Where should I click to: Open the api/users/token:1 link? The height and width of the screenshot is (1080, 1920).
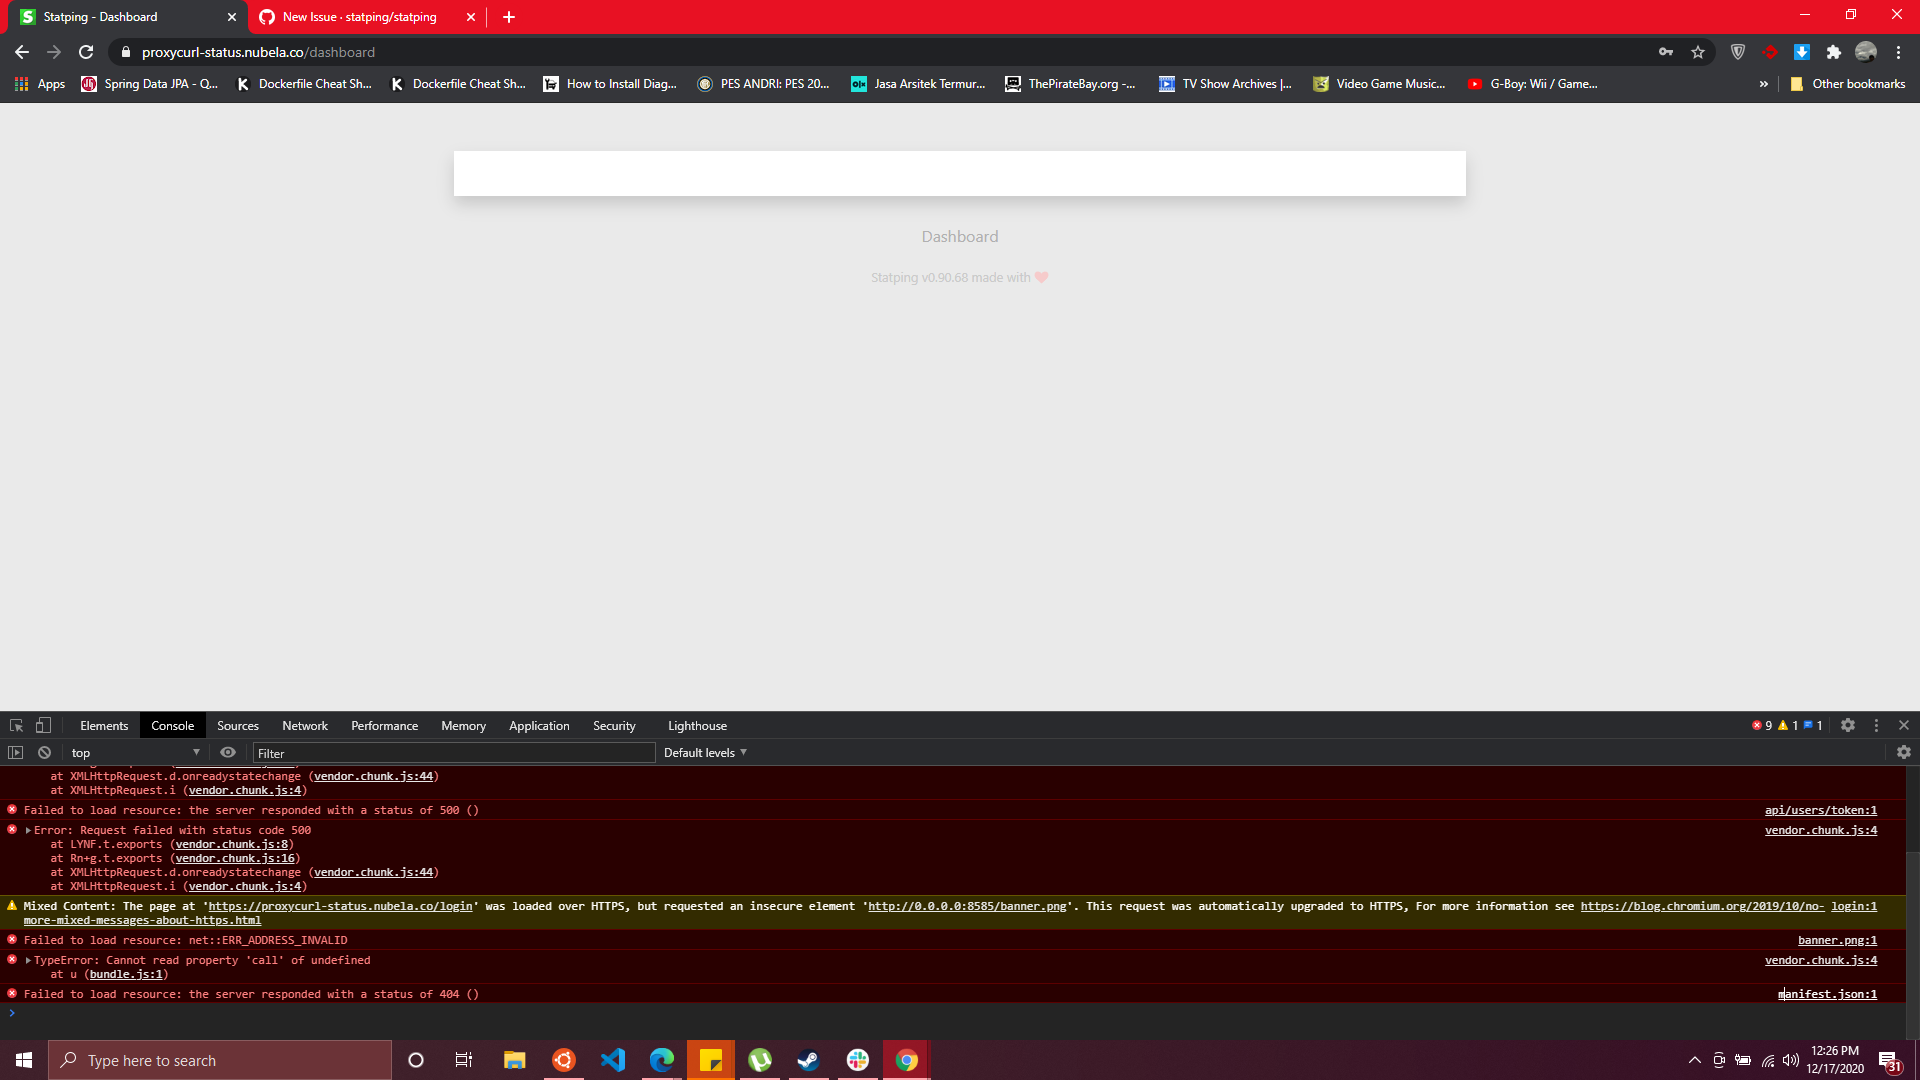[x=1820, y=810]
